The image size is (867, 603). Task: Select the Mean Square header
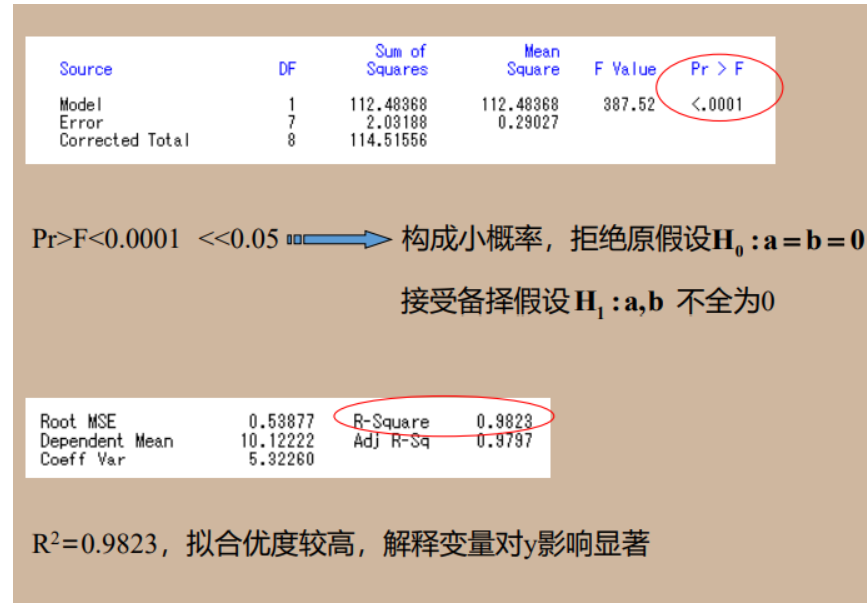pos(532,62)
